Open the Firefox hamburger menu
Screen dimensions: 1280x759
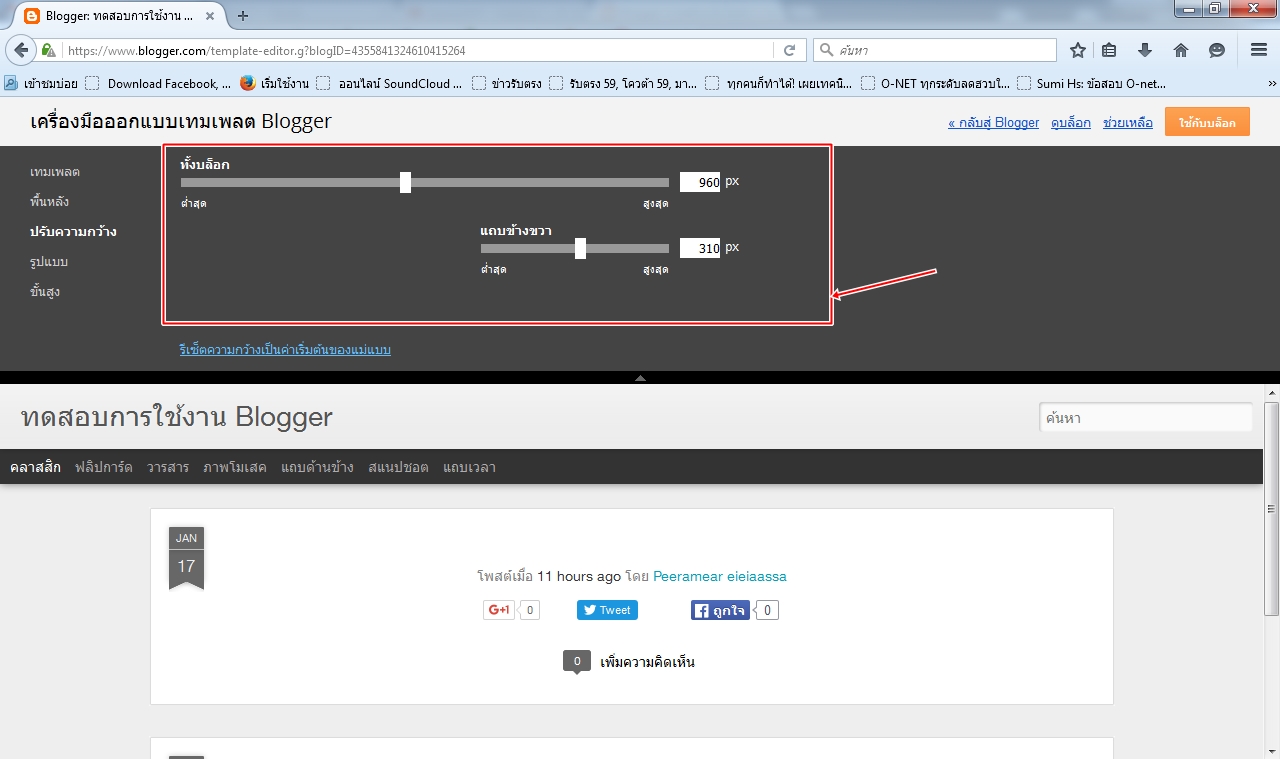click(1259, 50)
